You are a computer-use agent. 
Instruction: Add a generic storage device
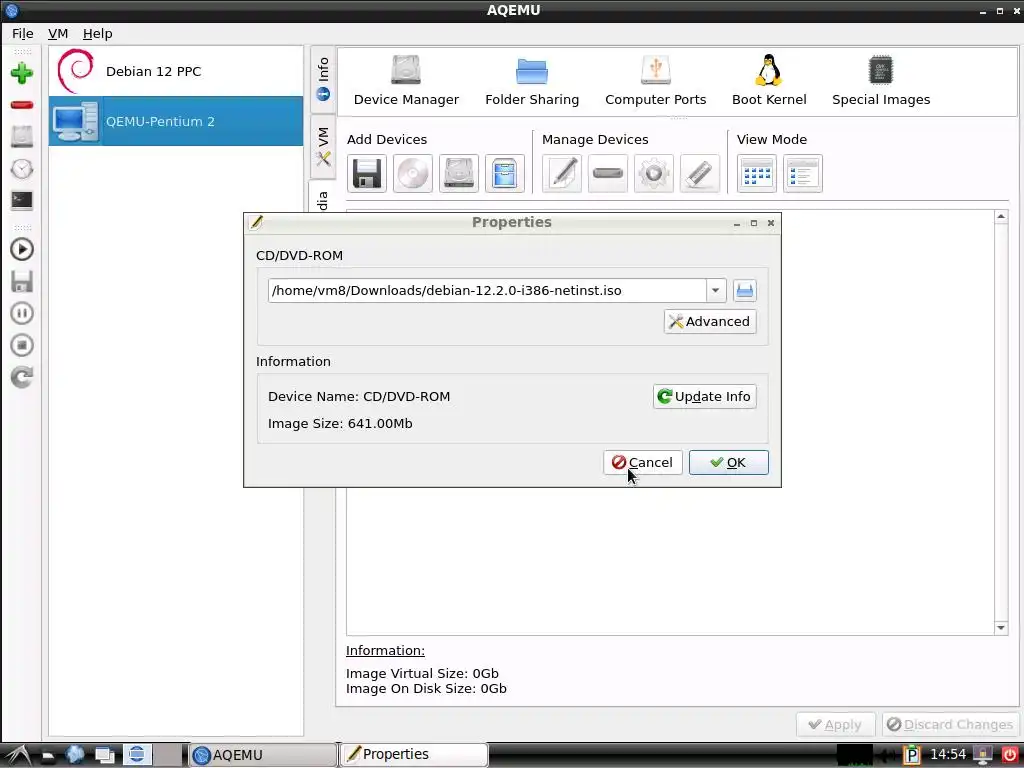click(x=505, y=174)
